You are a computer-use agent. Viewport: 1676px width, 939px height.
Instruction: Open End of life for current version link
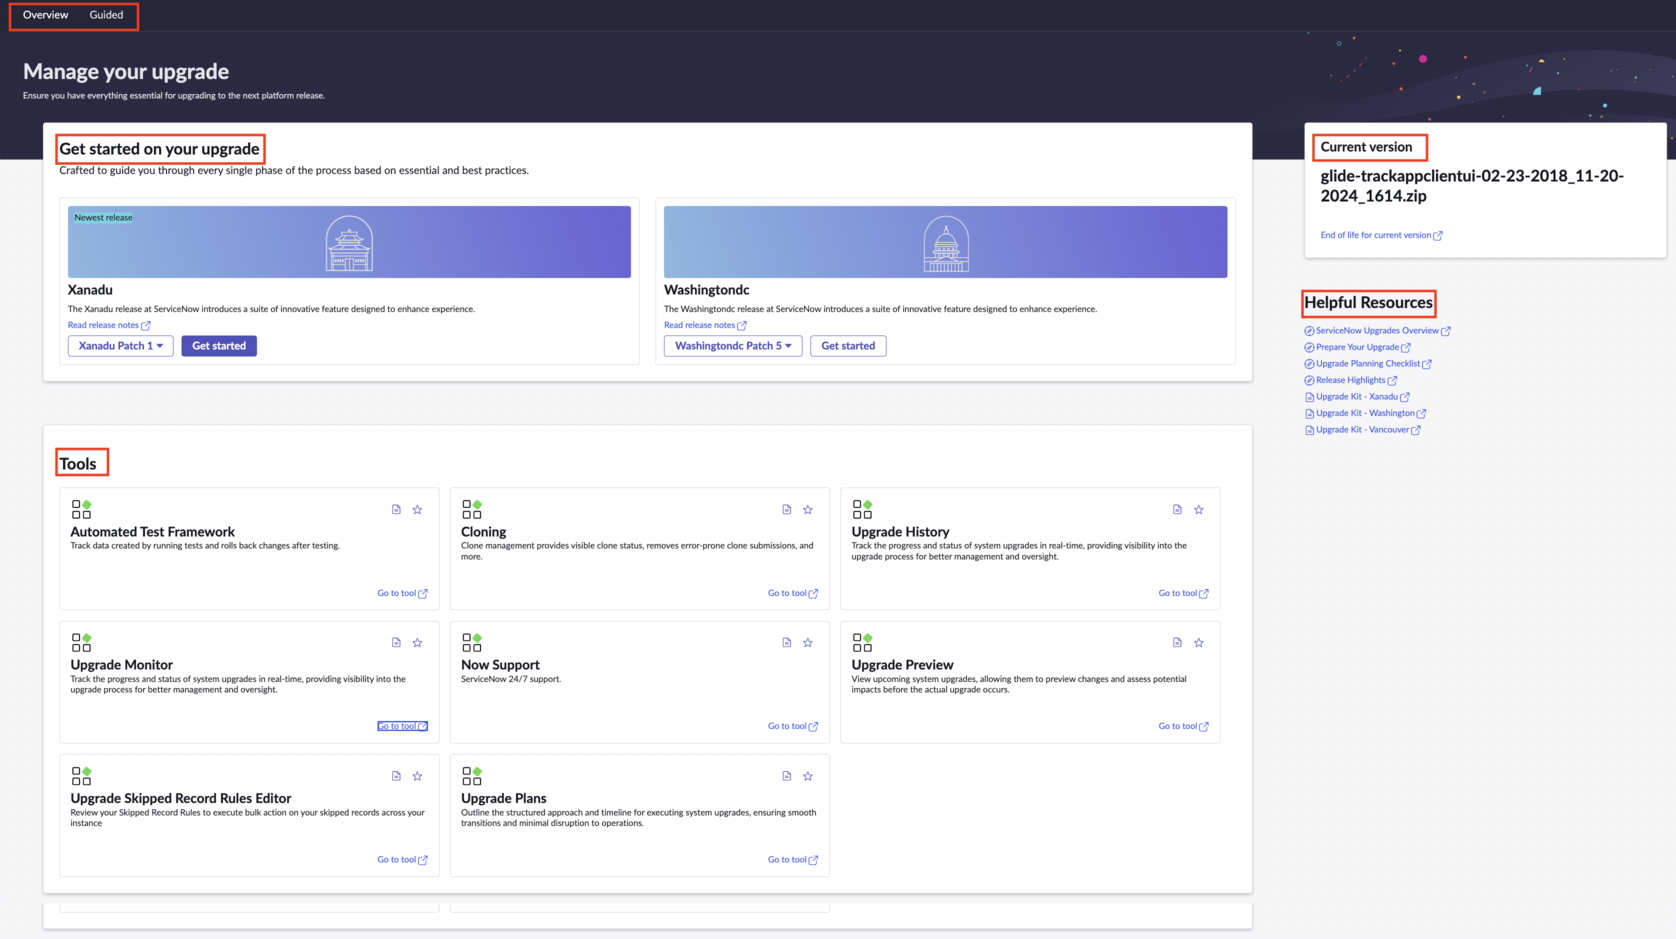tap(1381, 235)
